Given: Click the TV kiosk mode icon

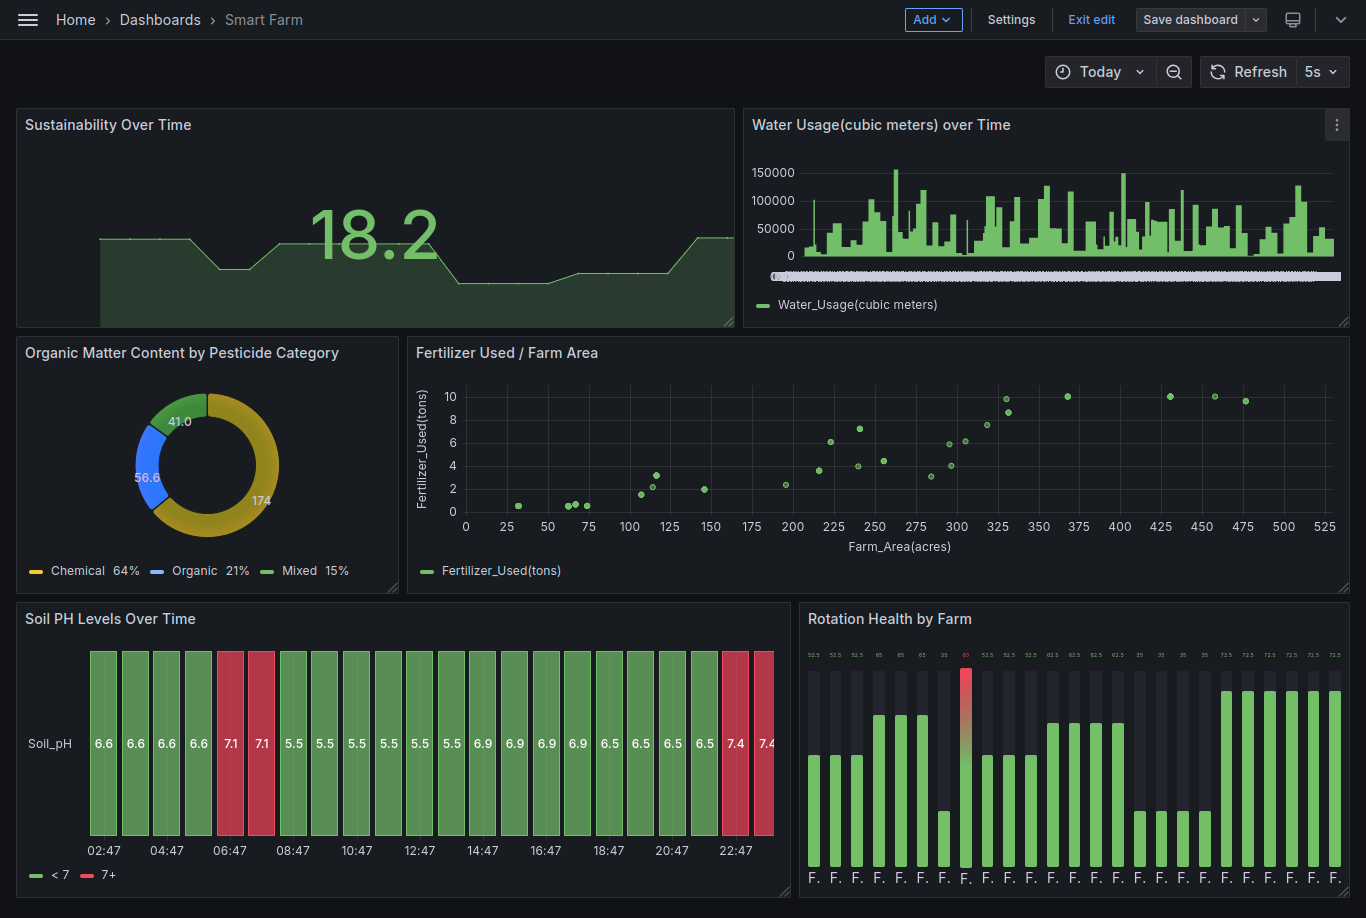Looking at the screenshot, I should pos(1293,20).
